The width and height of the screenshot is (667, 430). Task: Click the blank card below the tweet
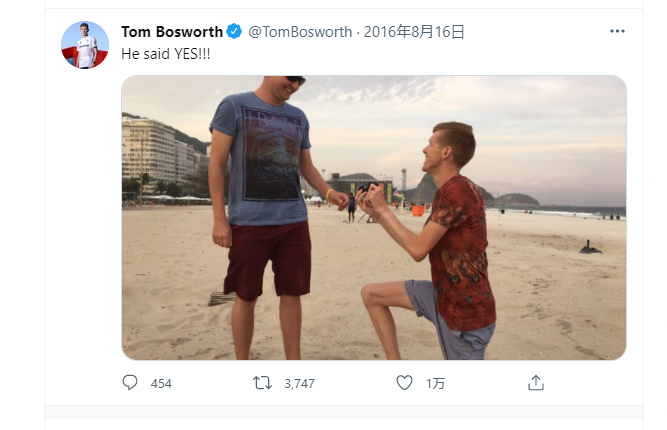pos(340,420)
